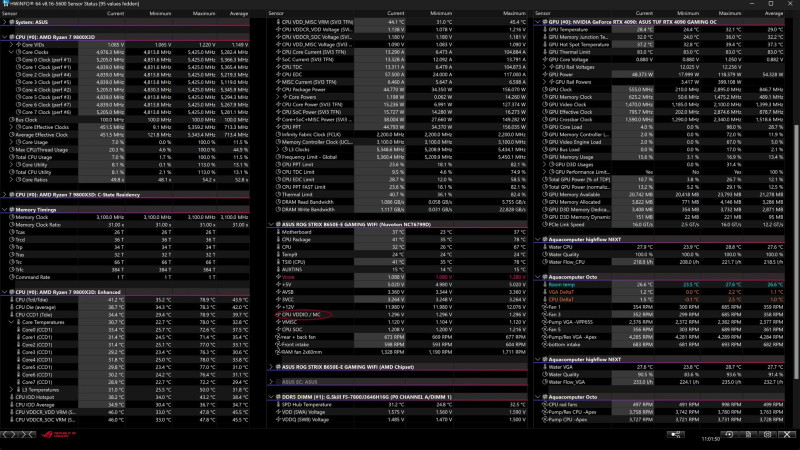Reset min/max values with the clock icon
This screenshot has height=450, width=800.
(729, 434)
